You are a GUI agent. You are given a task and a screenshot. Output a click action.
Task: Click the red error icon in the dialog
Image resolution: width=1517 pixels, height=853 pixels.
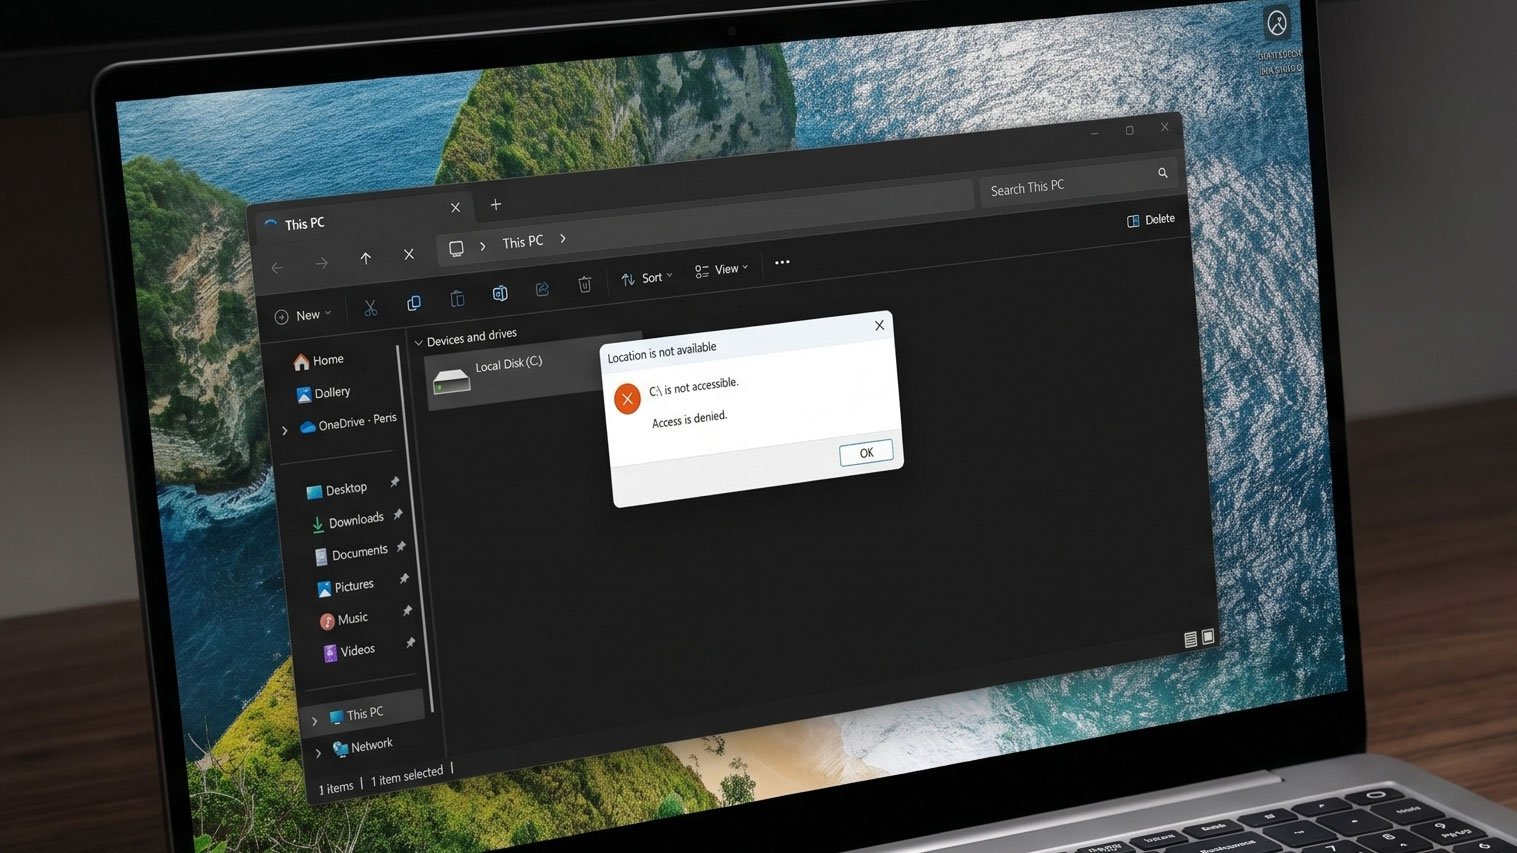(627, 399)
